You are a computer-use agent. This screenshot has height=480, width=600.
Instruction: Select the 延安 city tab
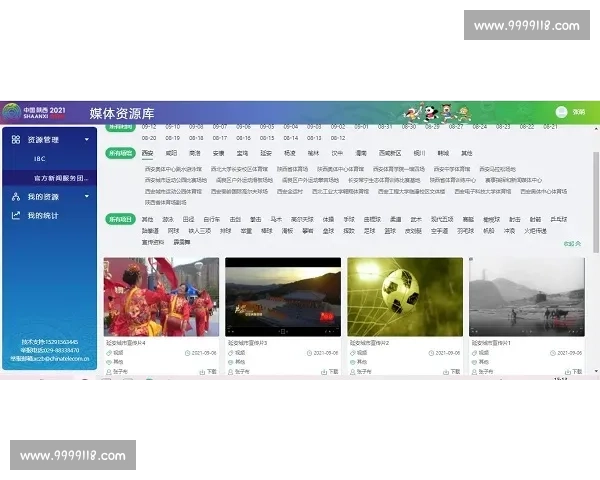pyautogui.click(x=266, y=153)
